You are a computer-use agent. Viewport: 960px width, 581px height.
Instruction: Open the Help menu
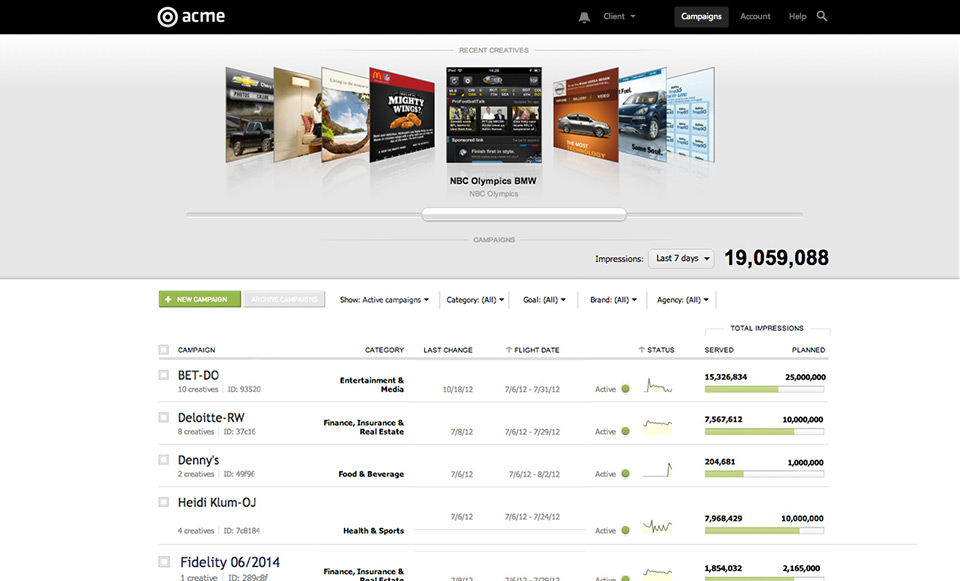797,17
